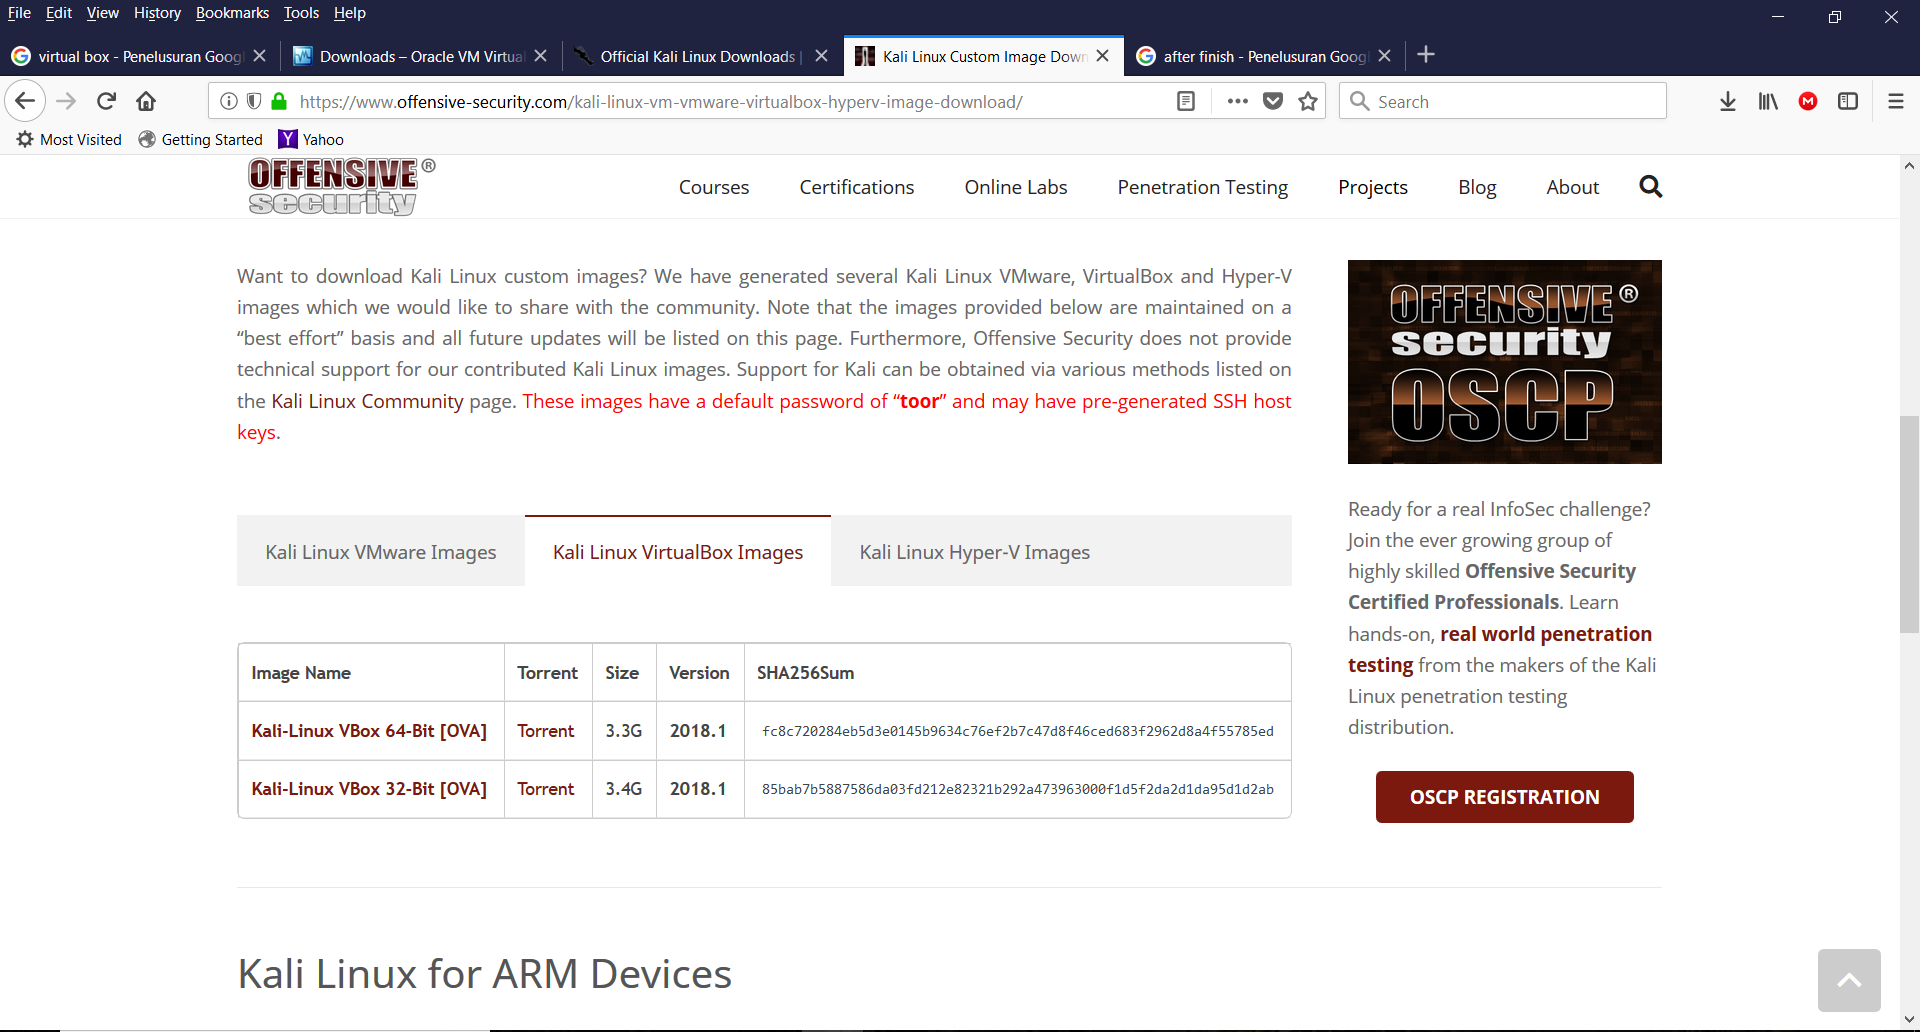Open the Projects navigation item
The image size is (1920, 1032).
point(1373,187)
